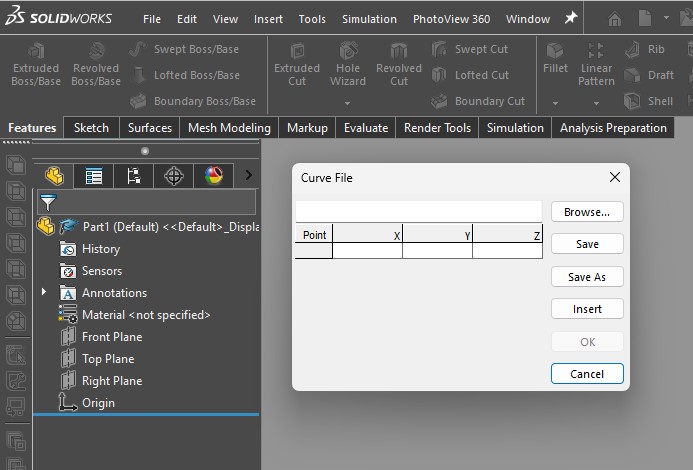Open the Insert menu
Viewport: 693px width, 470px height.
(x=268, y=19)
